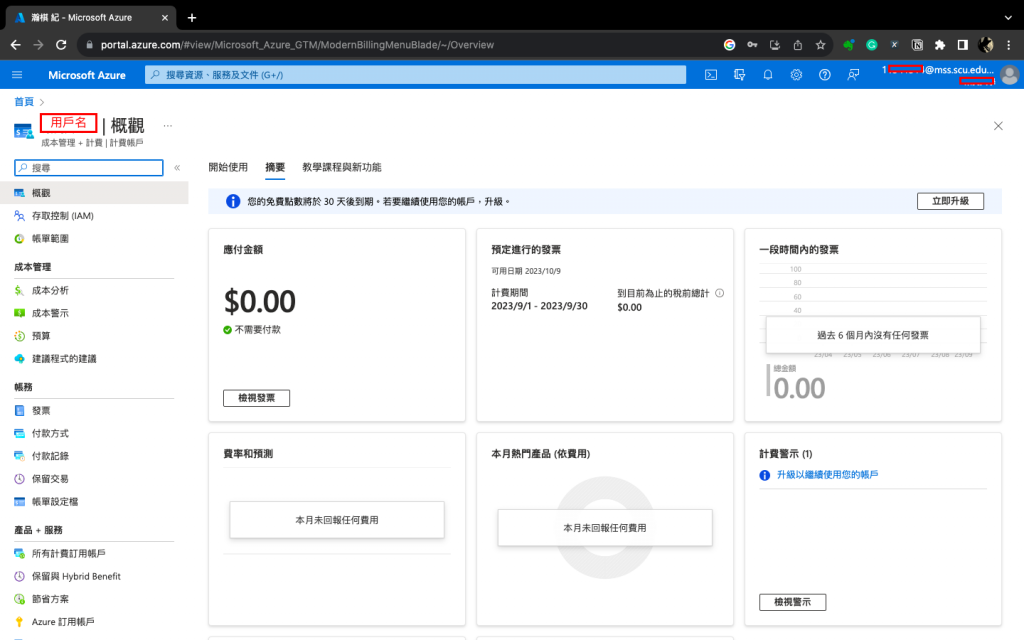Image resolution: width=1024 pixels, height=640 pixels.
Task: Open the tab search chevron in Chrome
Action: [1009, 18]
